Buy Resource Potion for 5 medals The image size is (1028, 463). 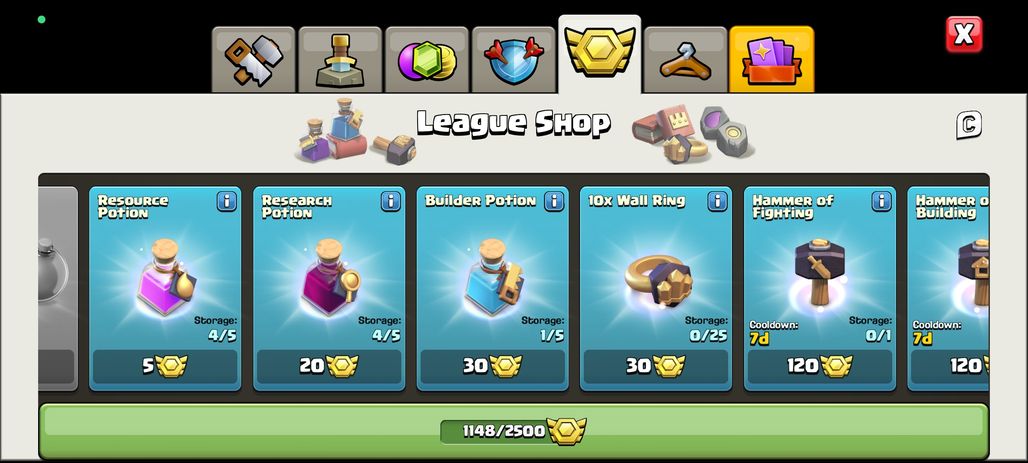click(x=165, y=366)
